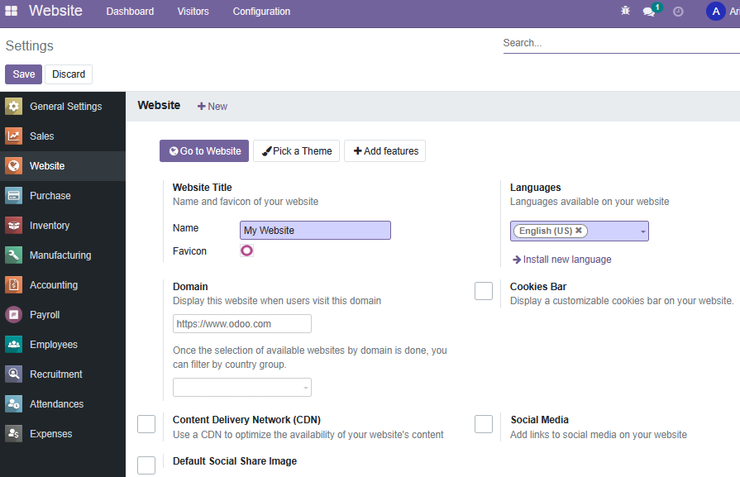This screenshot has width=740, height=477.
Task: Click the Attendances sidebar icon
Action: [14, 403]
